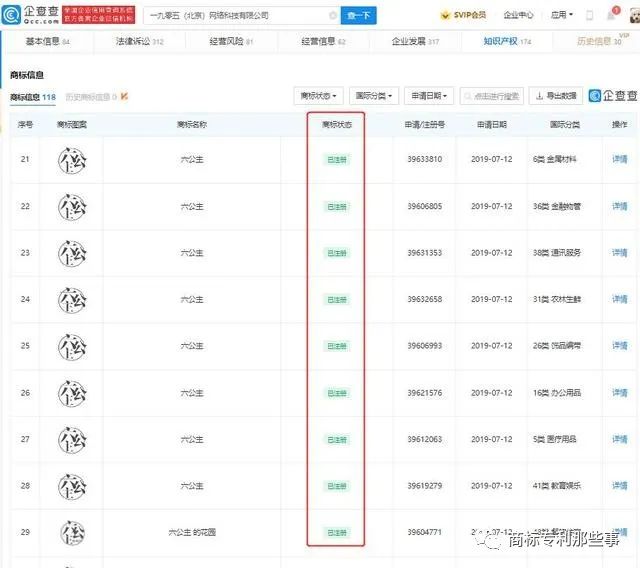Viewport: 640px width, 568px height.
Task: Click 41类 教育娱乐 category cell
Action: tap(557, 486)
